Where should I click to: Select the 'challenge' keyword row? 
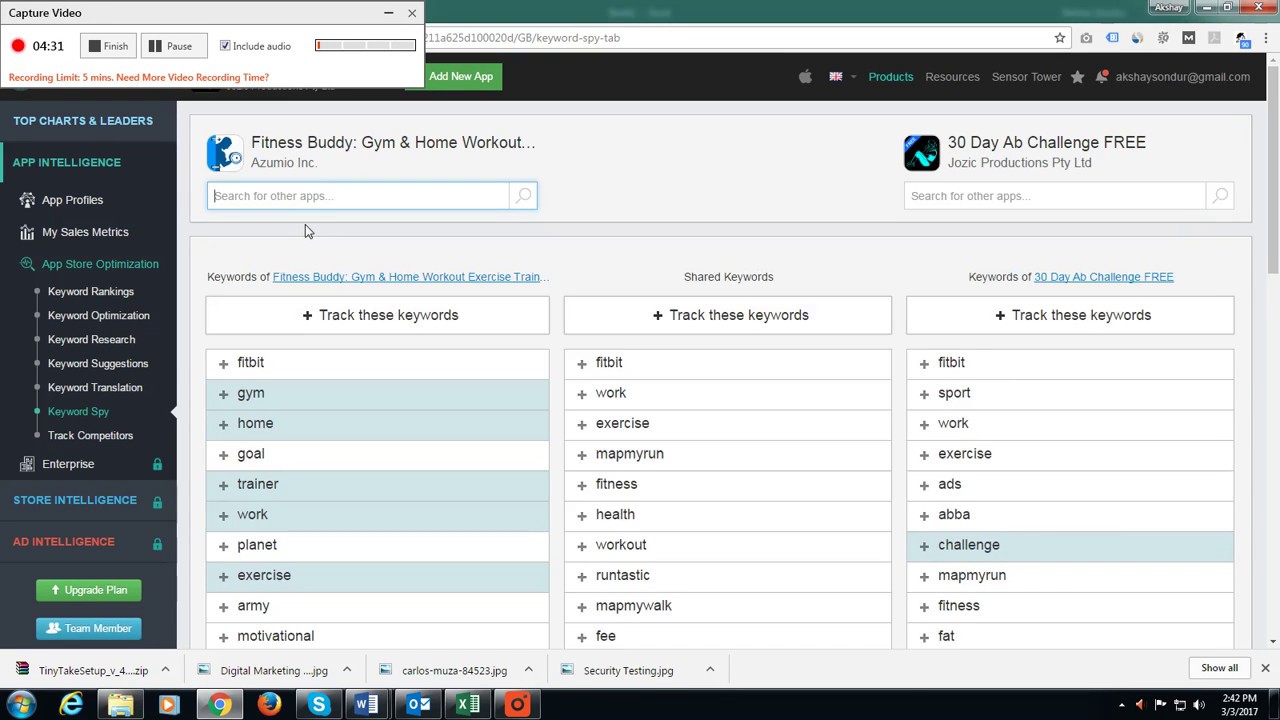click(x=1070, y=545)
